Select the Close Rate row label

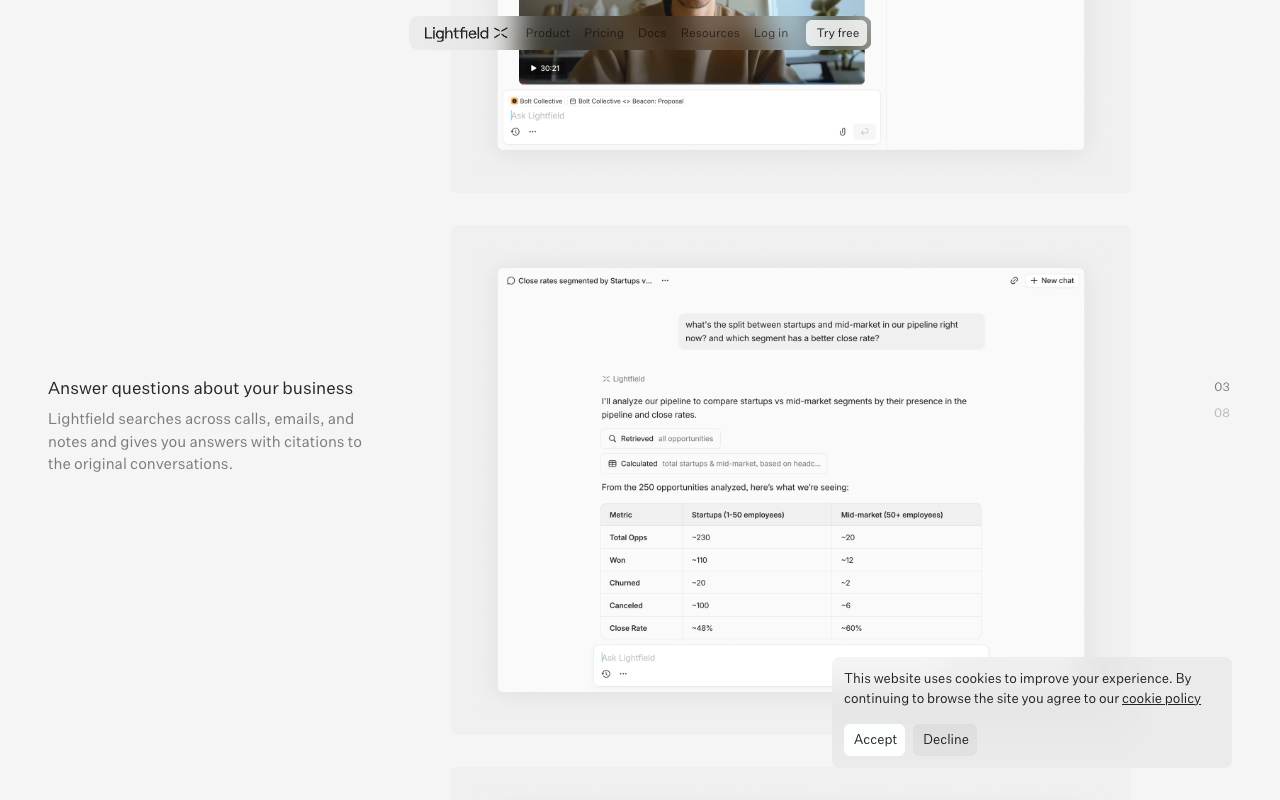click(x=628, y=629)
